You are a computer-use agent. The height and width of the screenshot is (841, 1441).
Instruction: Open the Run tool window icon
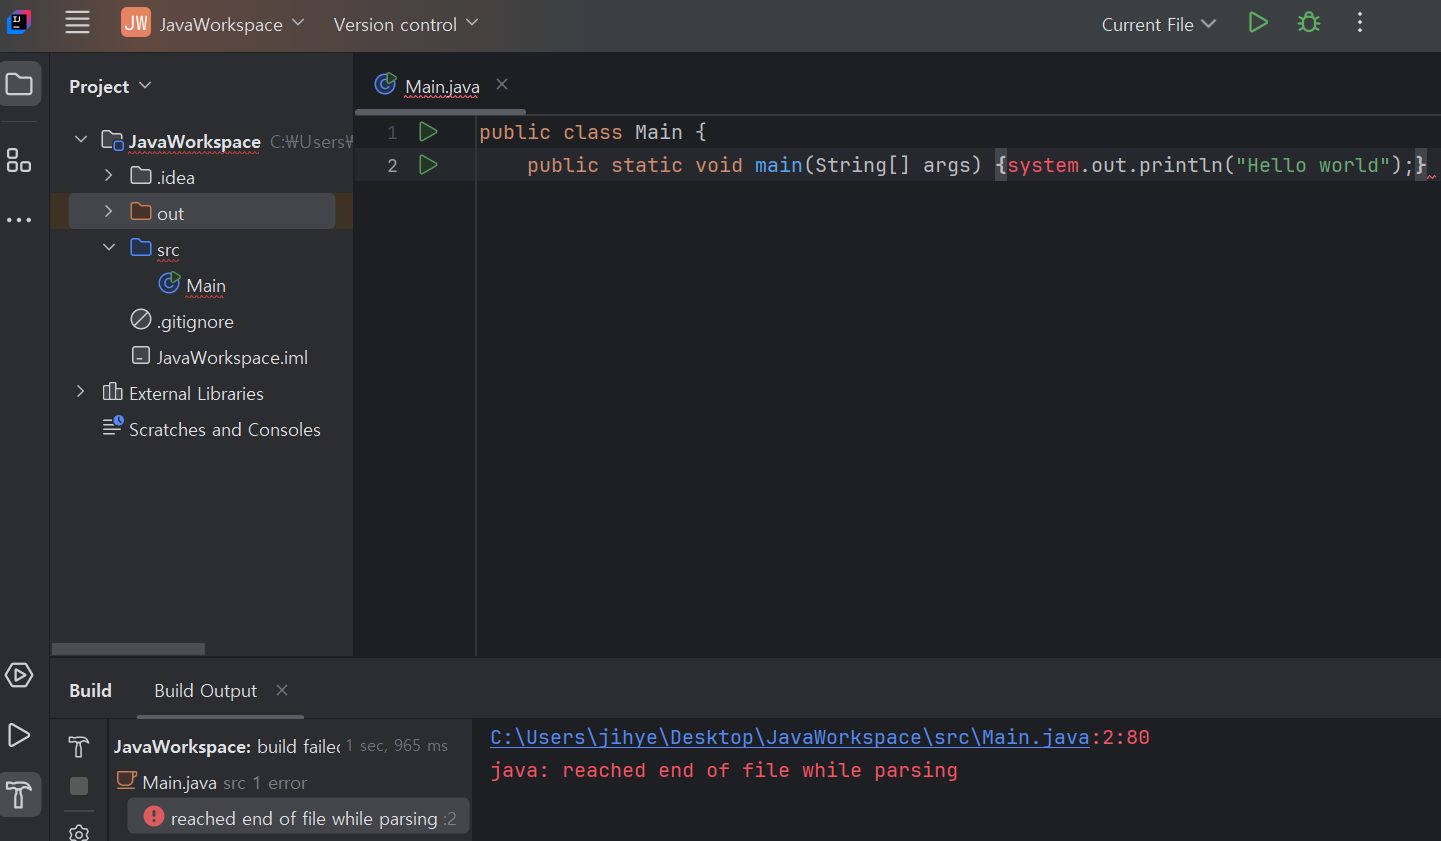coord(19,735)
